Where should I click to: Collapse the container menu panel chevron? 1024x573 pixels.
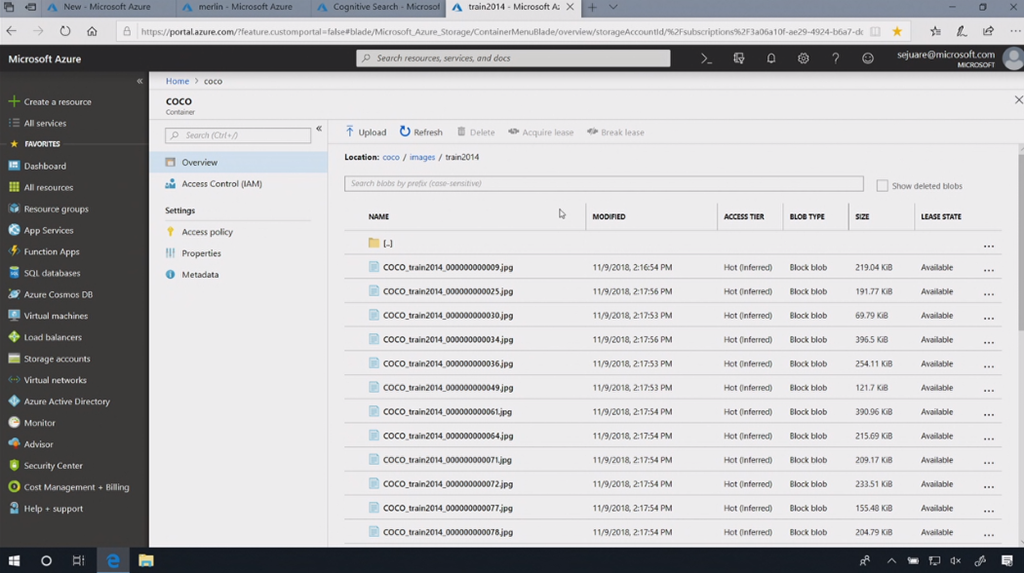(319, 129)
